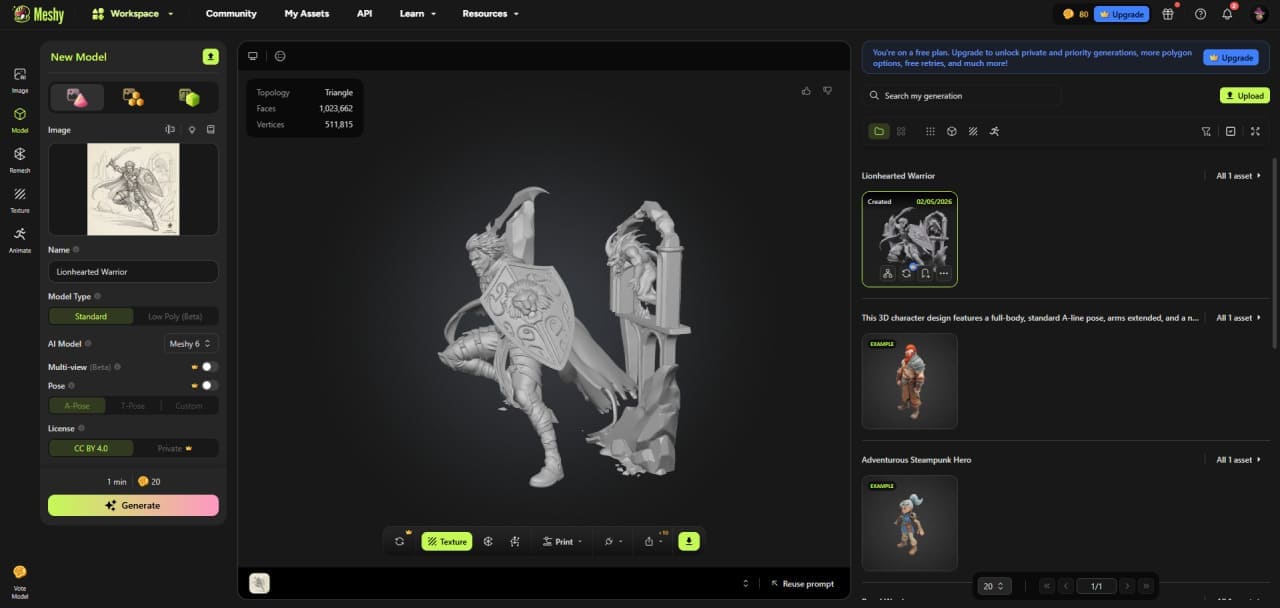1280x608 pixels.
Task: Expand the asset panel to fullscreen view
Action: pos(1255,131)
